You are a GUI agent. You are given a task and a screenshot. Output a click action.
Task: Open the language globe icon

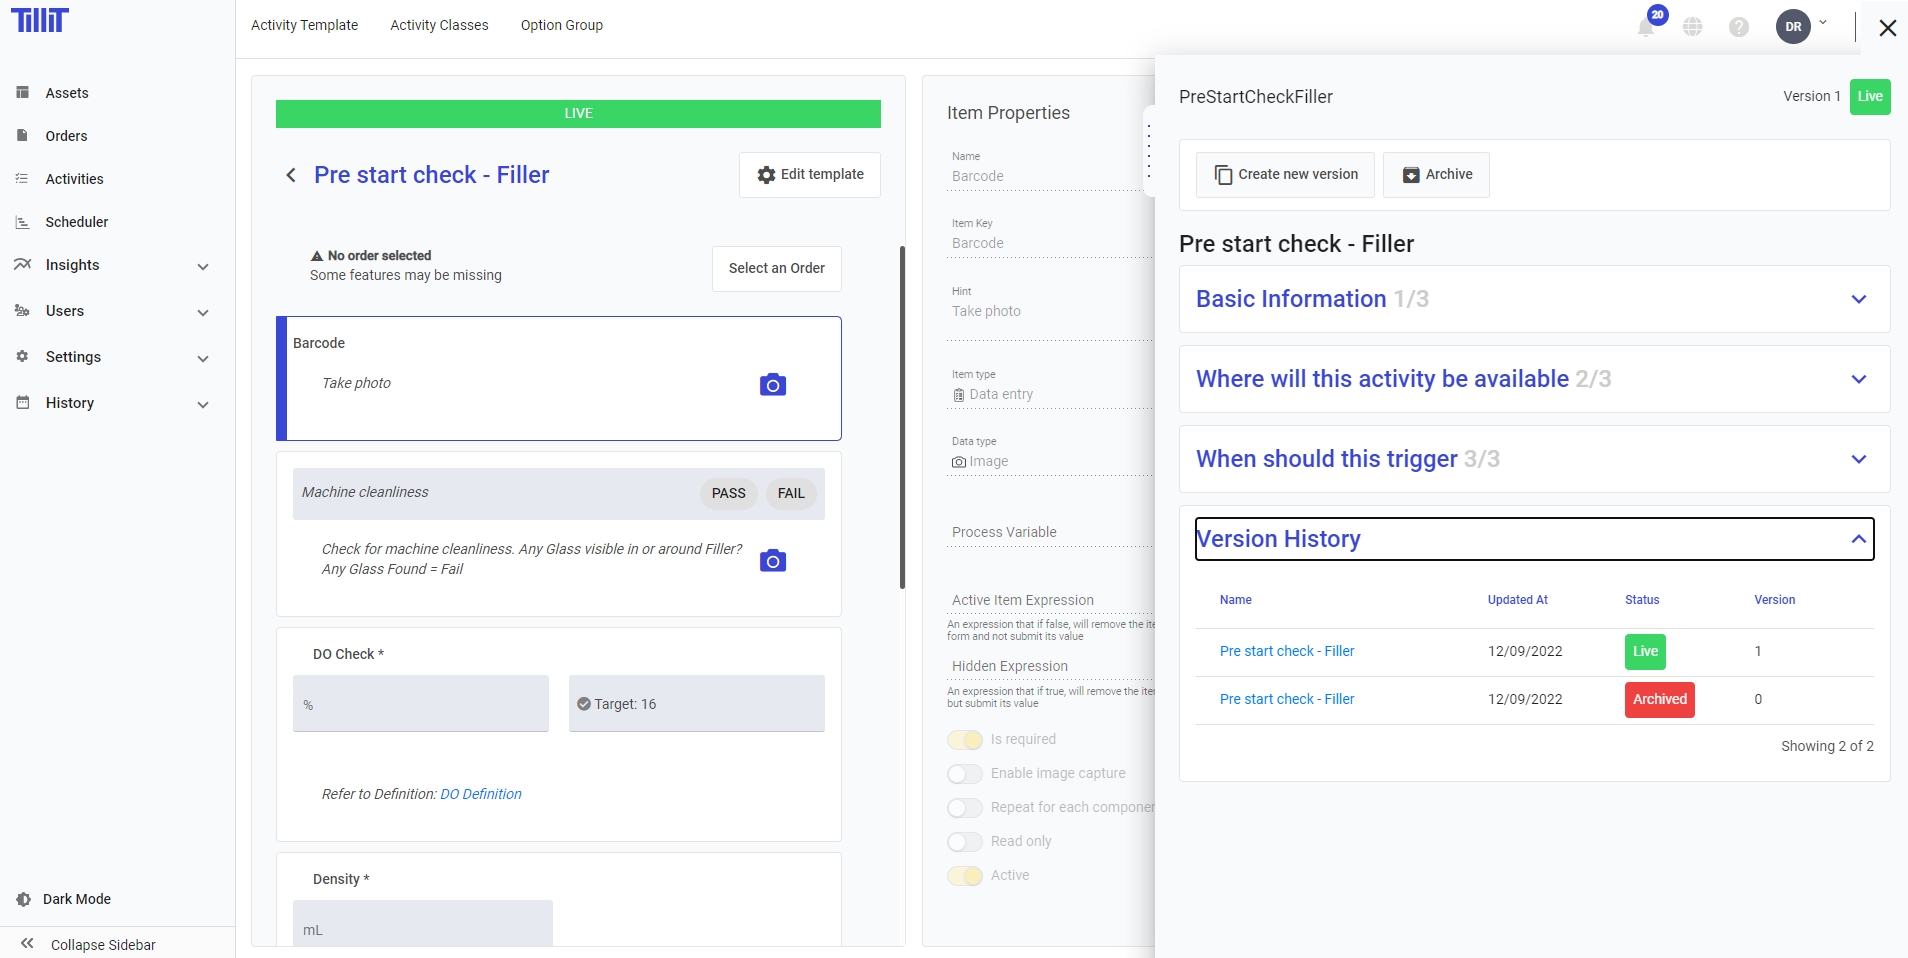[1692, 27]
